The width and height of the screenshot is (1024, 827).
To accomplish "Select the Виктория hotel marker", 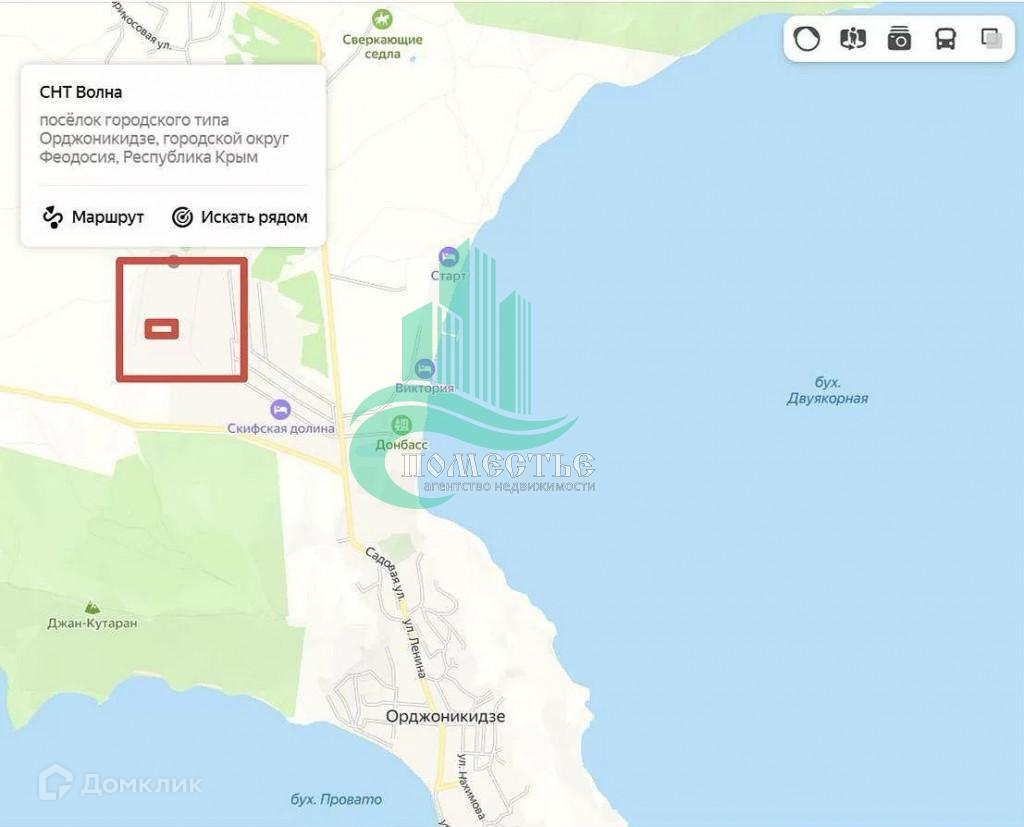I will pos(424,369).
